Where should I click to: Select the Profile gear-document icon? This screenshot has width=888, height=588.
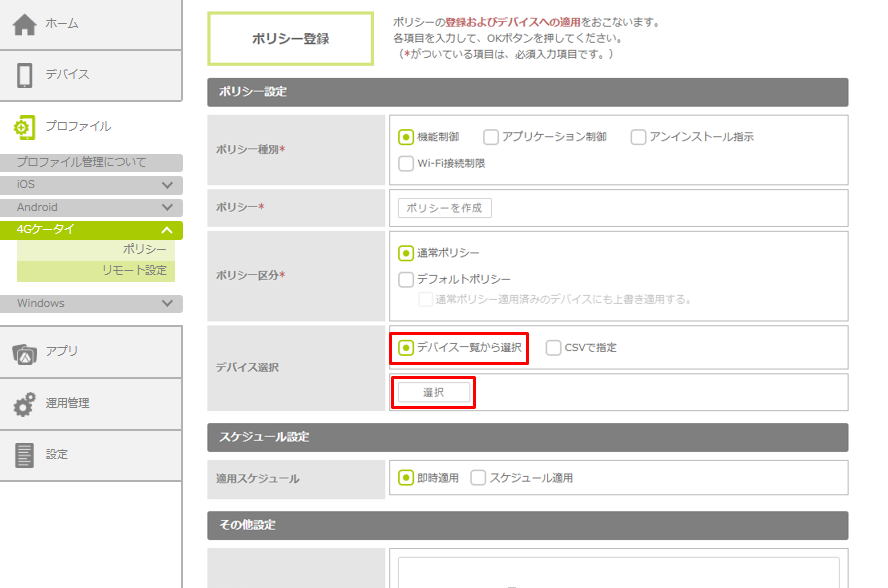(x=25, y=127)
